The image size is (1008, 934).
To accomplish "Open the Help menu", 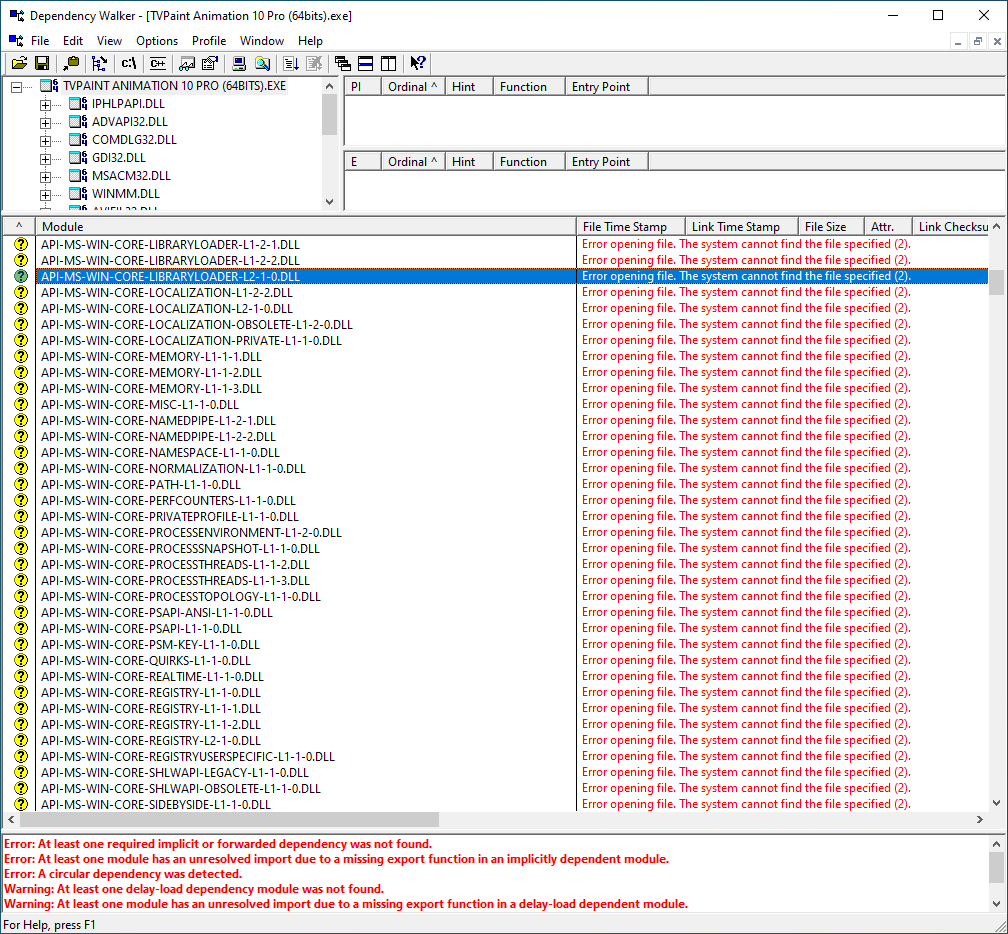I will point(310,40).
